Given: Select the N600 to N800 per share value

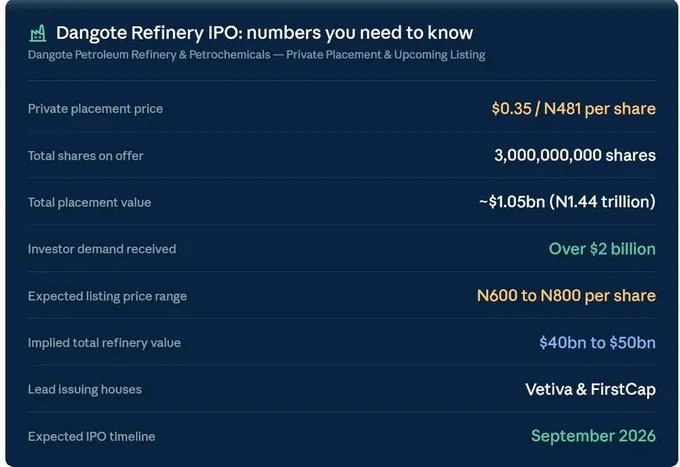Looking at the screenshot, I should pyautogui.click(x=566, y=296).
